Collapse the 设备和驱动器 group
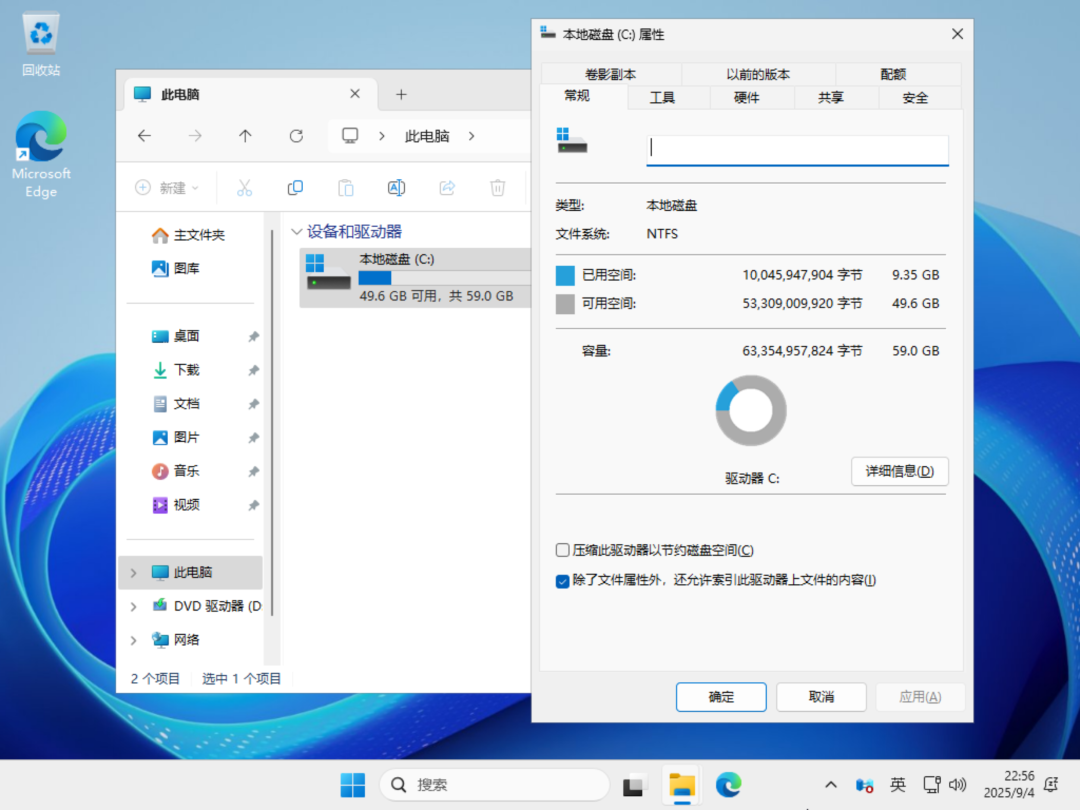Screen dimensions: 1080x810 click(296, 231)
